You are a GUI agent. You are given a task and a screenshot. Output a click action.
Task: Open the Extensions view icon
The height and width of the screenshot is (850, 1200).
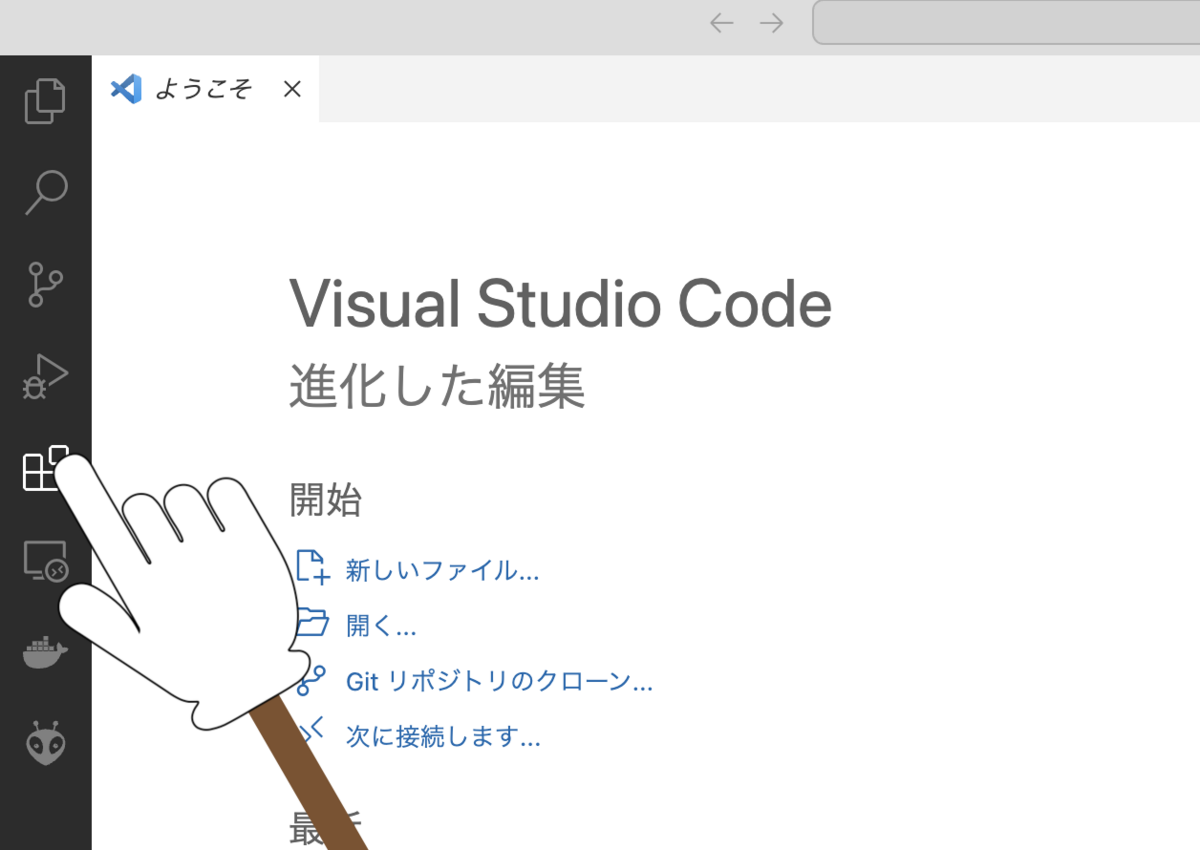pos(45,468)
